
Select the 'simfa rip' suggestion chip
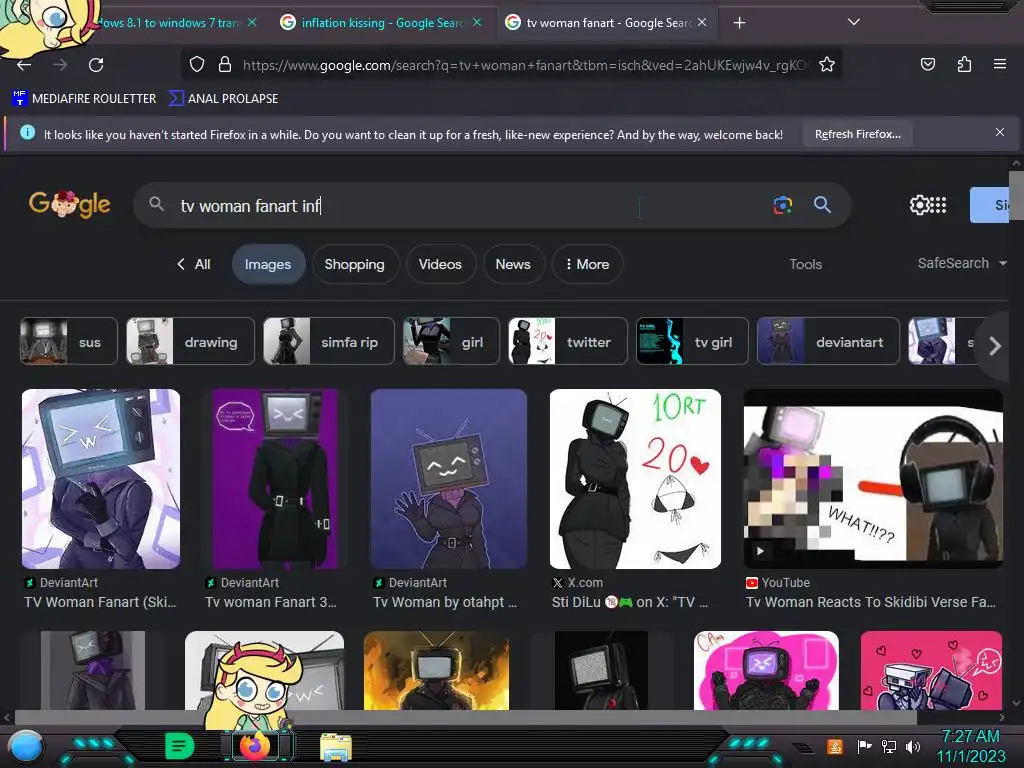[328, 341]
